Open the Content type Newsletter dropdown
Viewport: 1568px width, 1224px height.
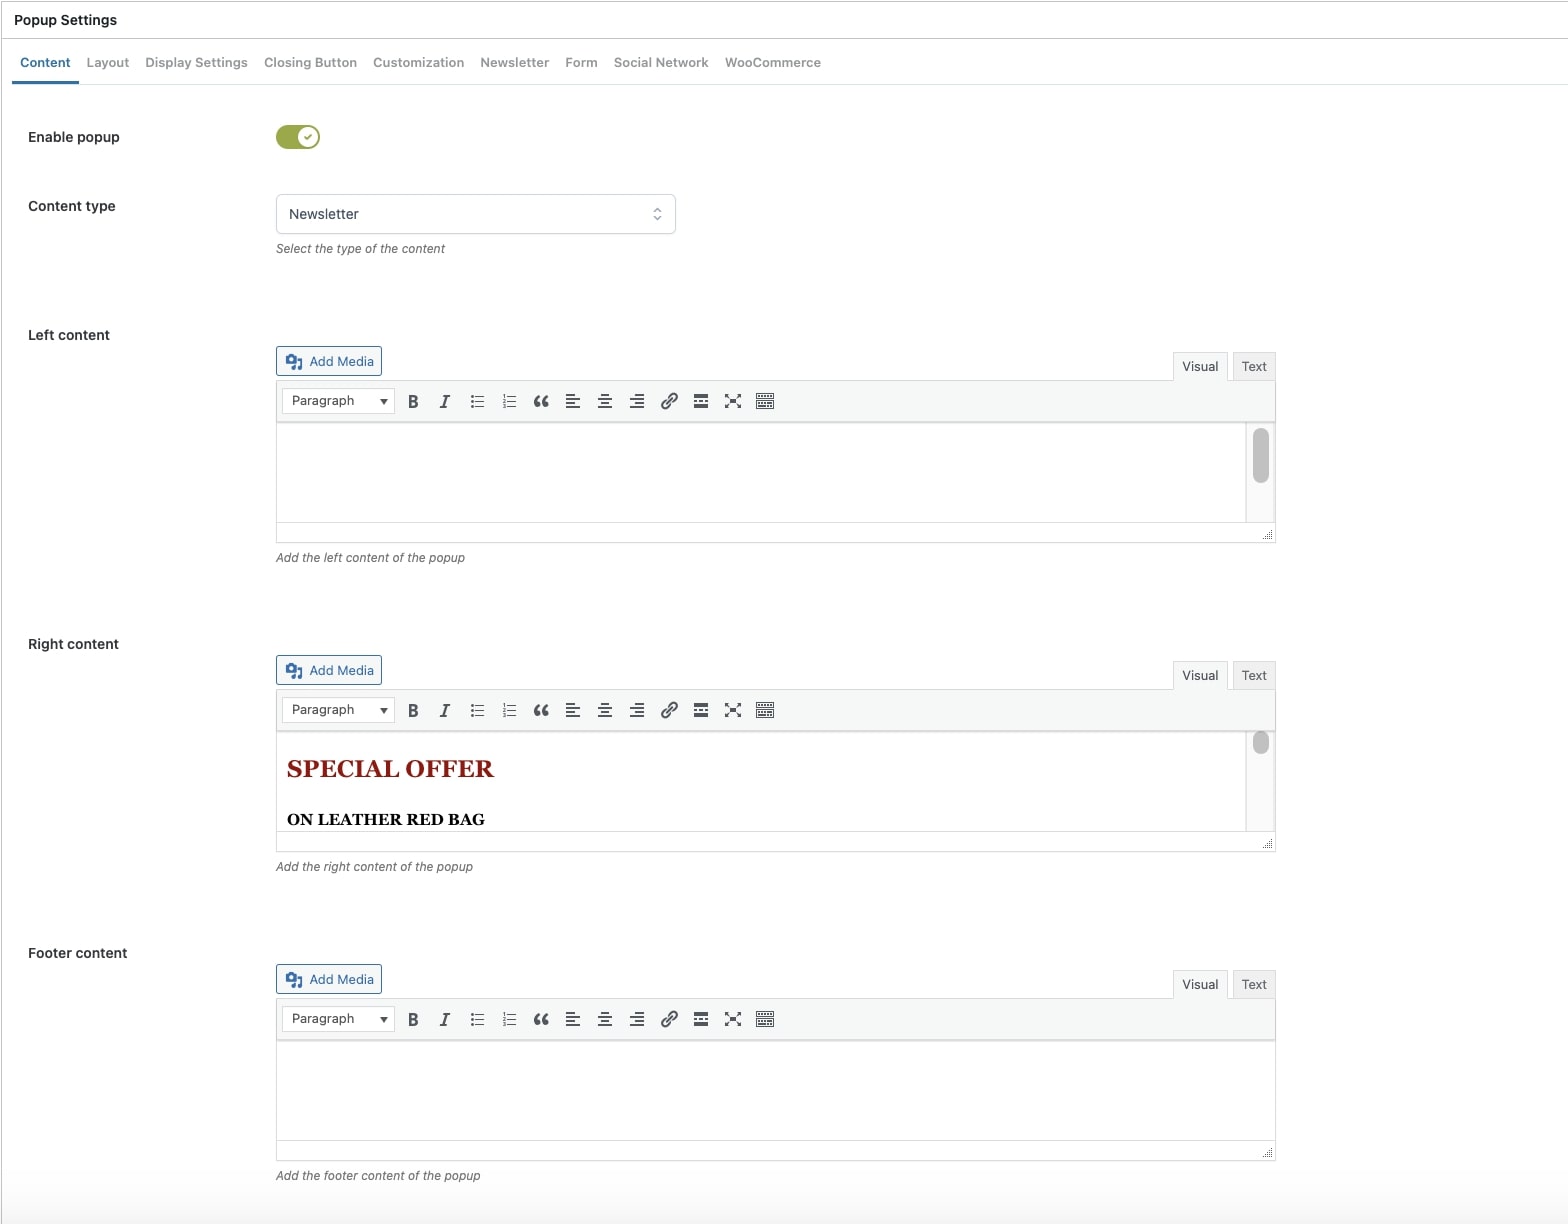(476, 214)
